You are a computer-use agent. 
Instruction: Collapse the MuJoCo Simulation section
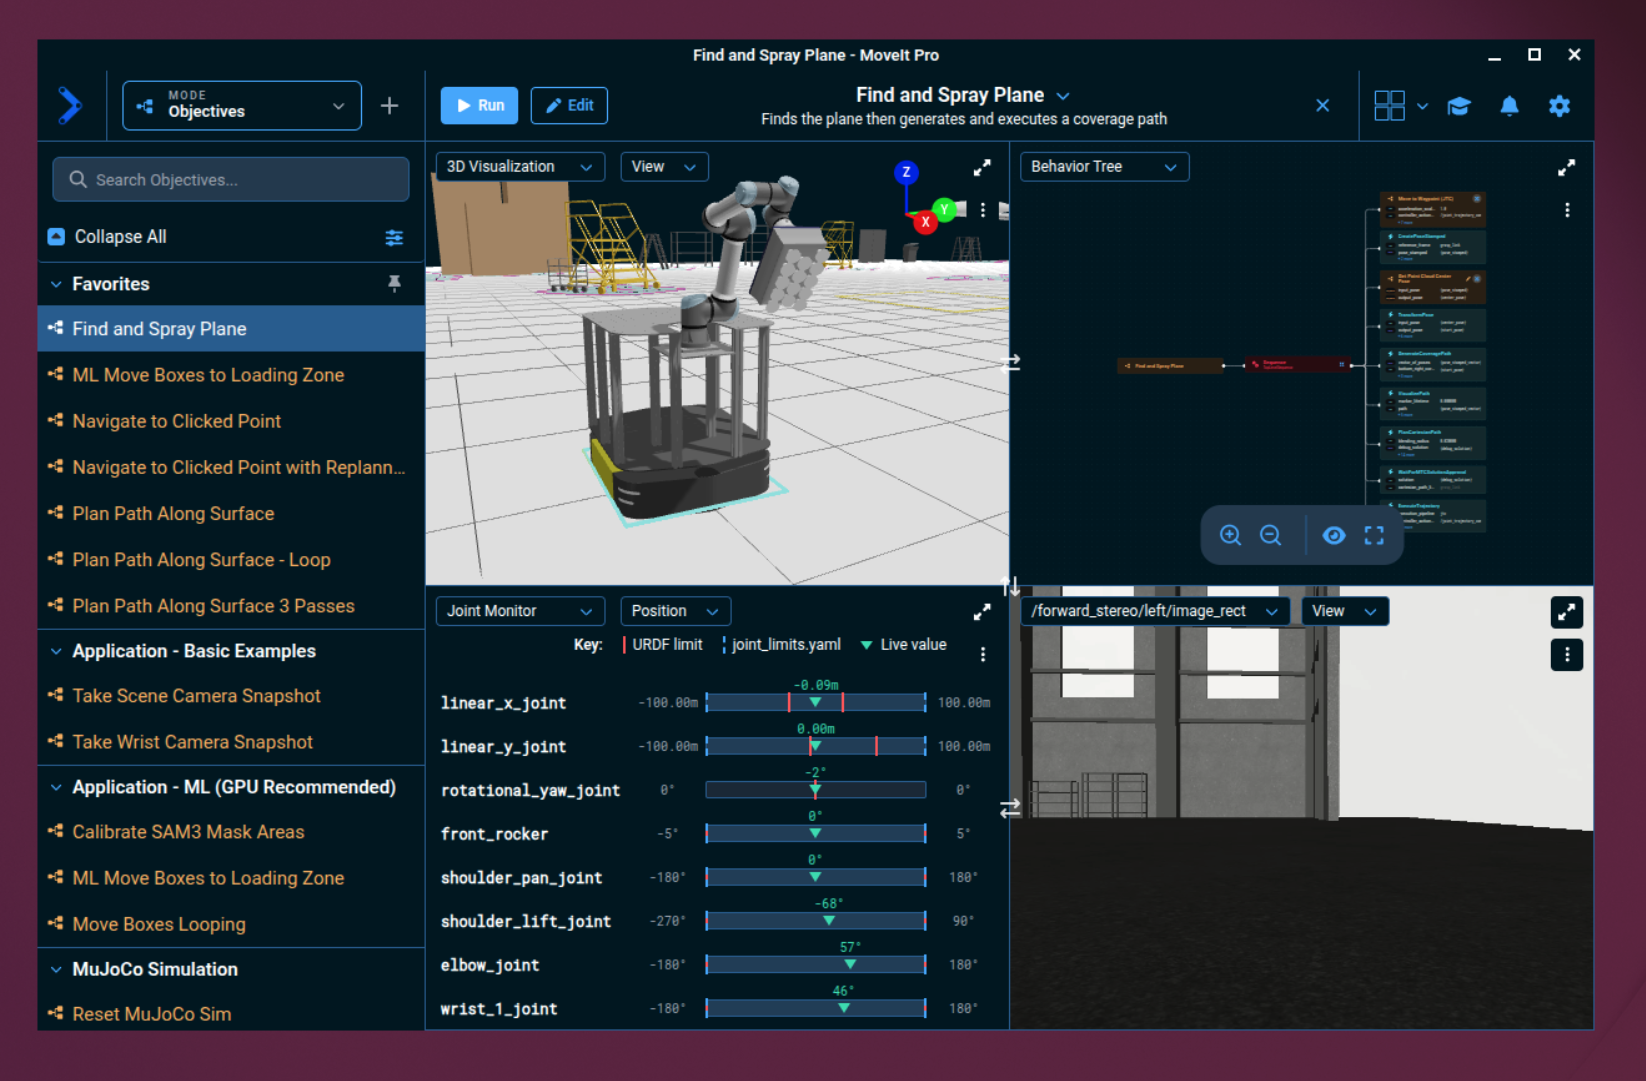56,969
